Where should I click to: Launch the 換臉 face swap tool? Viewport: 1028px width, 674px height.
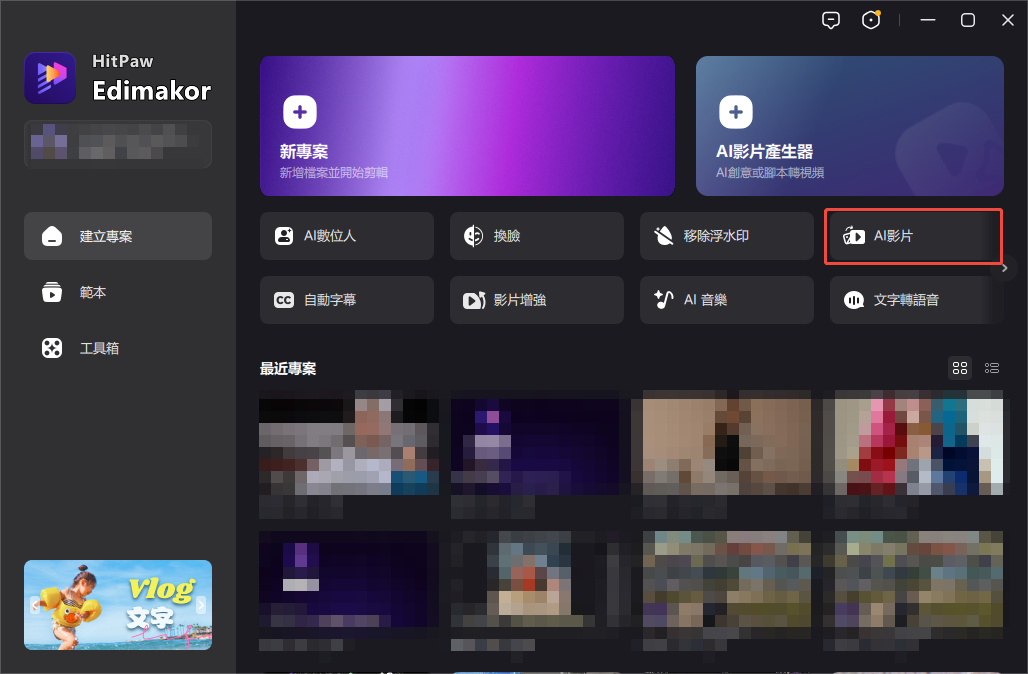pyautogui.click(x=536, y=236)
